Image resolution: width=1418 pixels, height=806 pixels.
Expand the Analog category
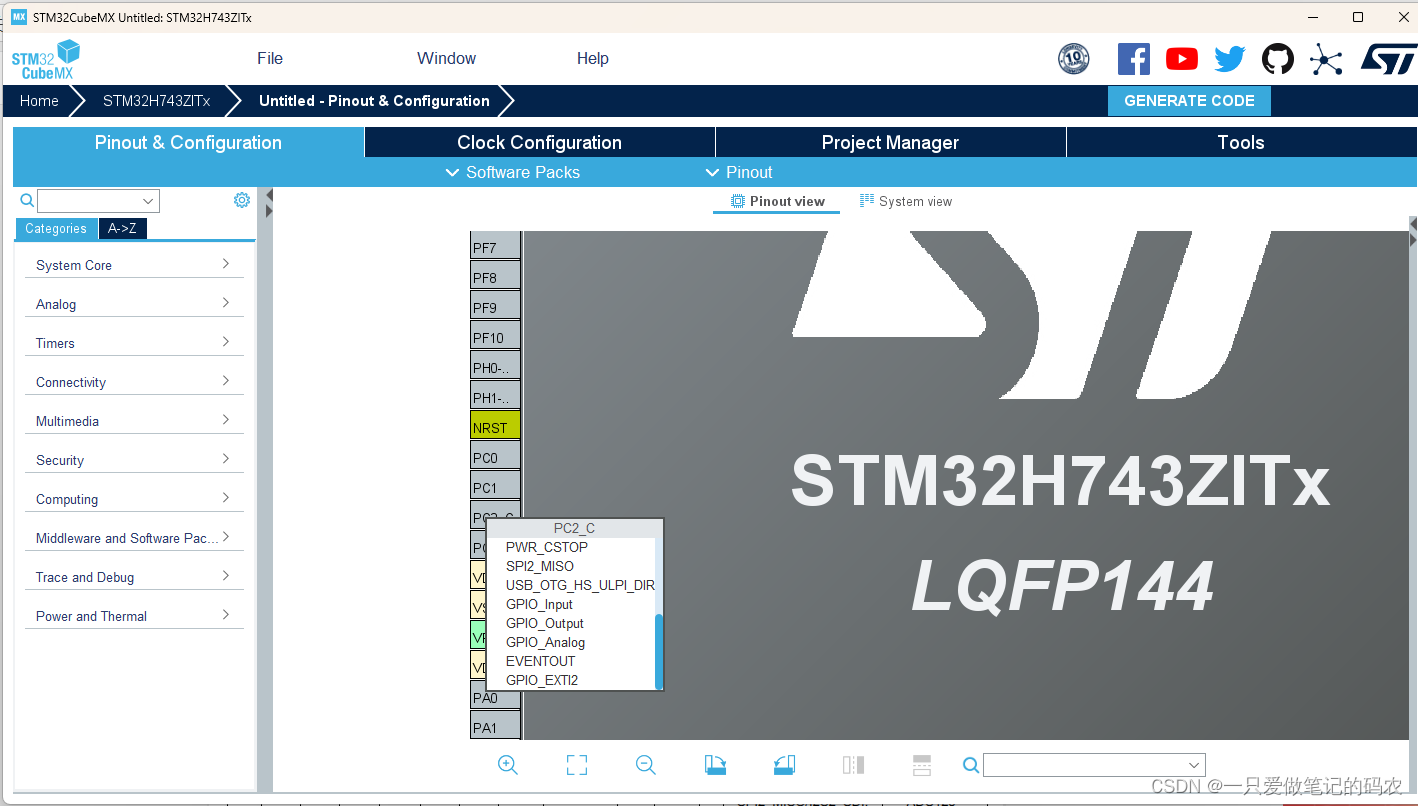(134, 304)
